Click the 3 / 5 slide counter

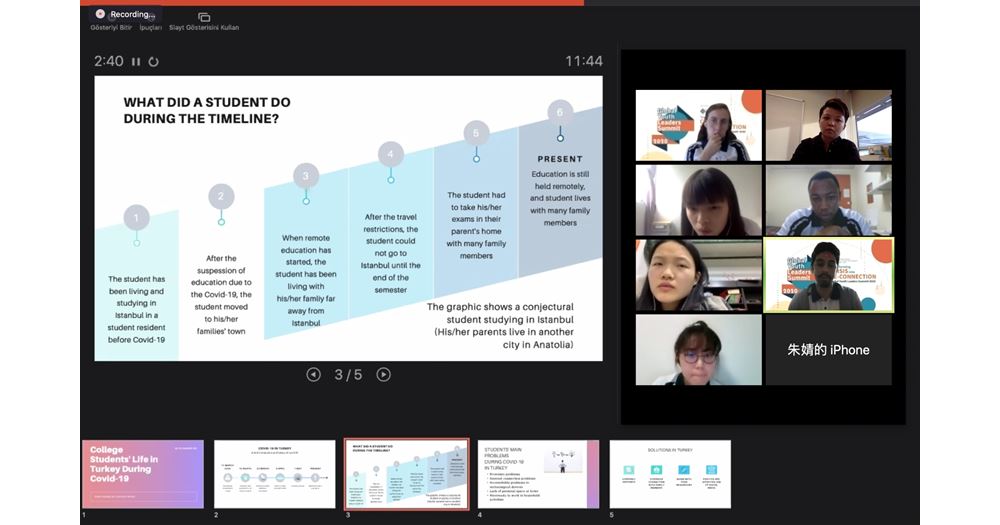pos(348,375)
